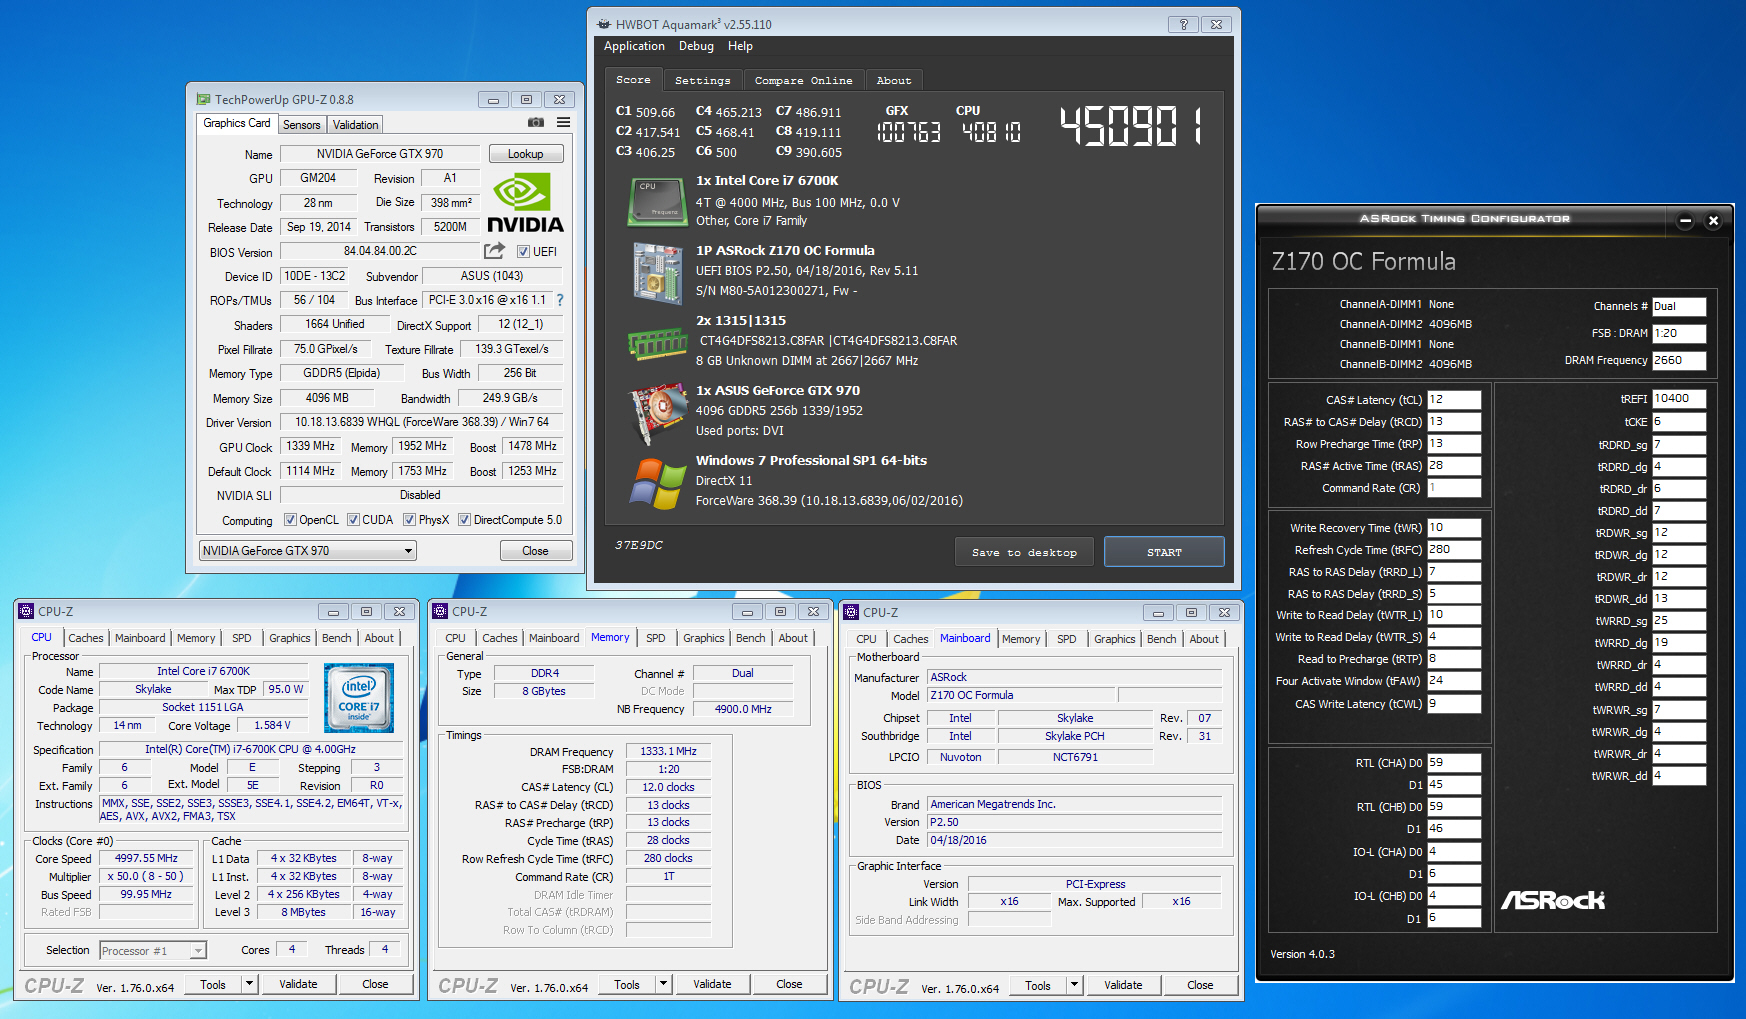
Task: Open Caches tab in CPU-Z CPU window
Action: [86, 638]
